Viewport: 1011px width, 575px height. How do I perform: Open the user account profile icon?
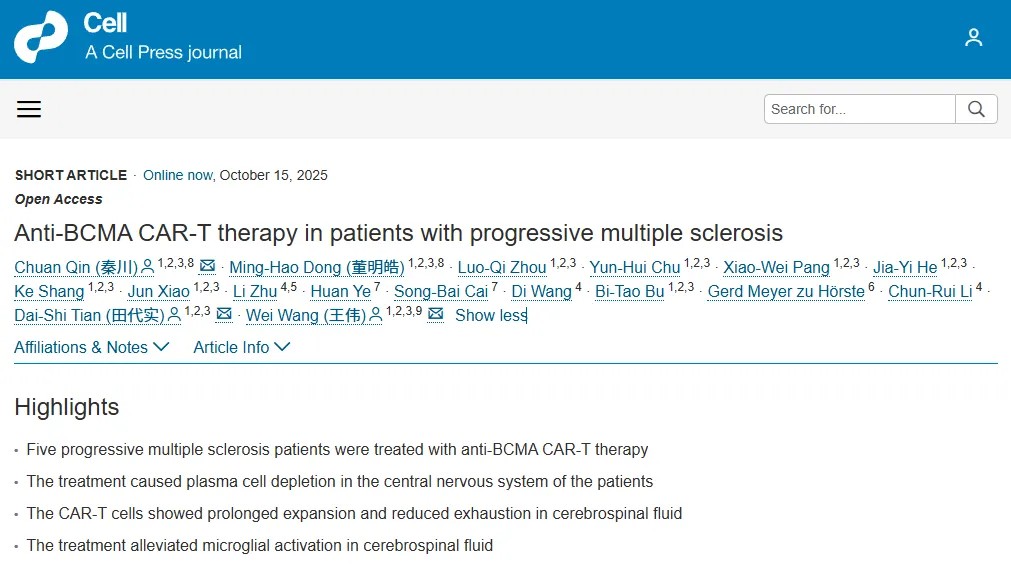click(973, 38)
